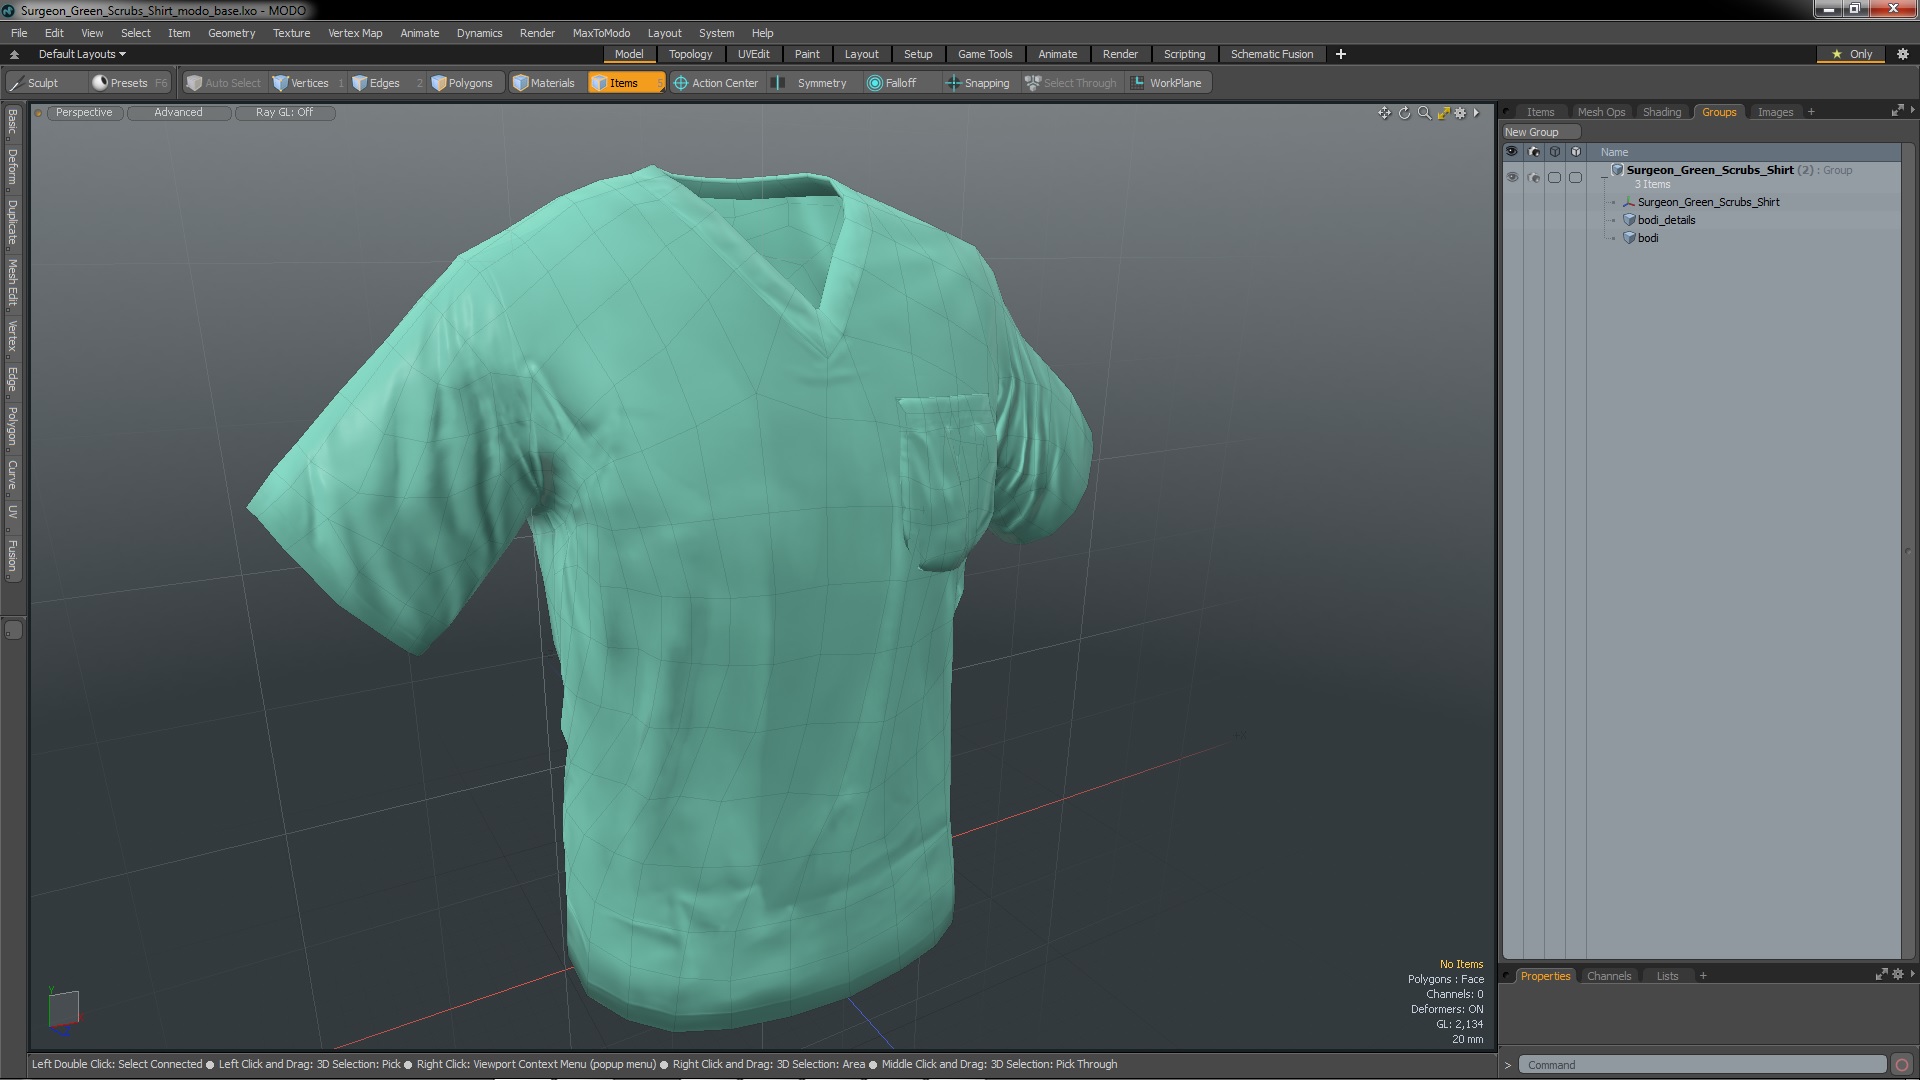Toggle Symmetry on the toolbar
Viewport: 1920px width, 1080px height.
pos(812,83)
